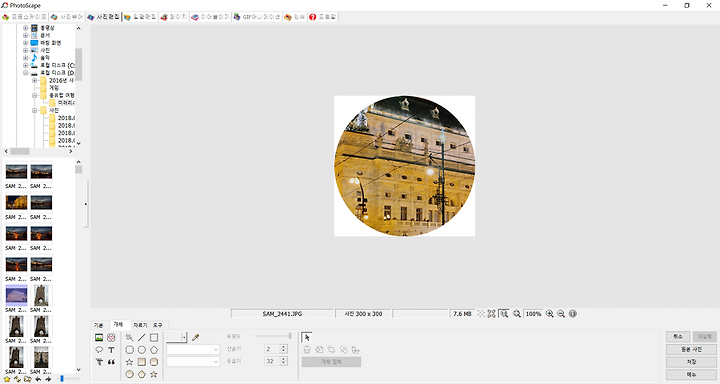Click the back arrow below thumbnails
The image size is (720, 384).
38,379
